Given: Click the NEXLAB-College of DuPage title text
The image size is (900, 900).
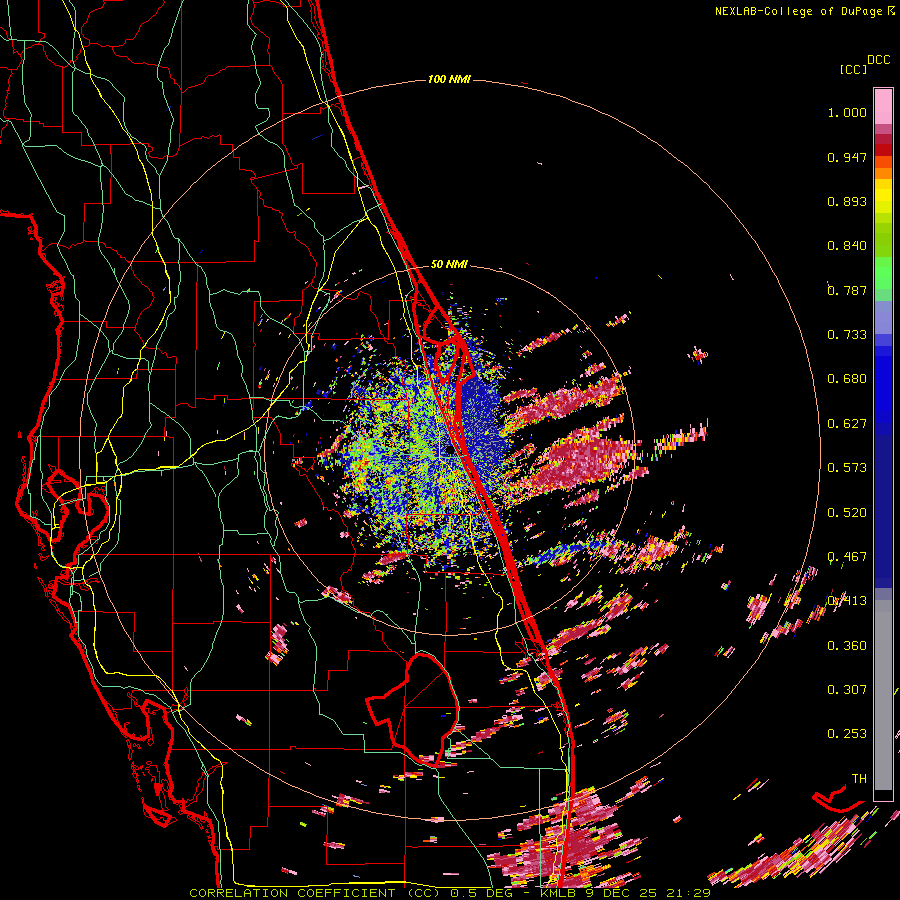Looking at the screenshot, I should coord(800,11).
